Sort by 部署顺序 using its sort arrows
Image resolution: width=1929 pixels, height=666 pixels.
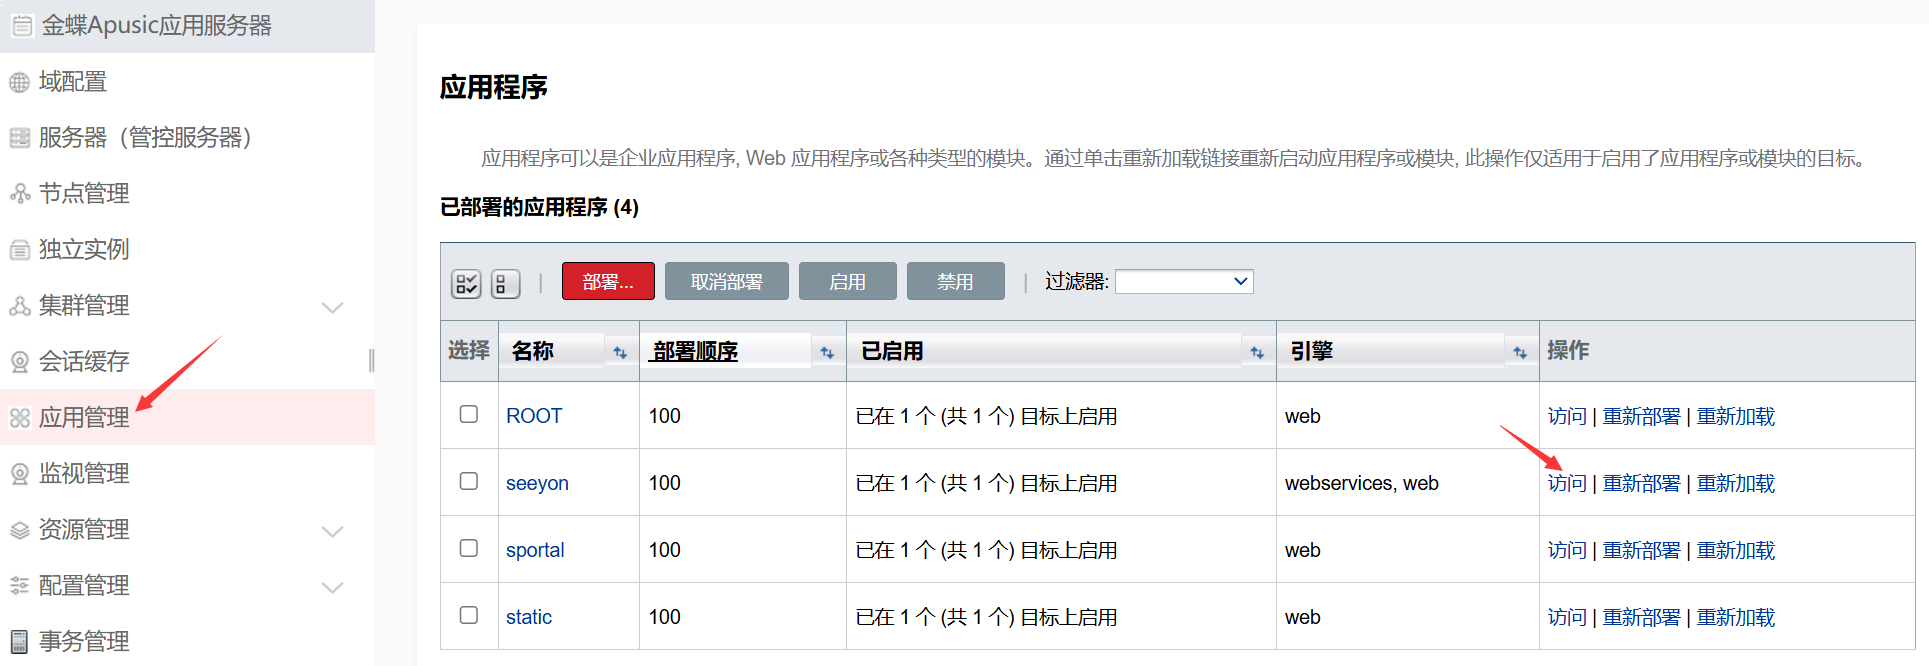(x=827, y=352)
